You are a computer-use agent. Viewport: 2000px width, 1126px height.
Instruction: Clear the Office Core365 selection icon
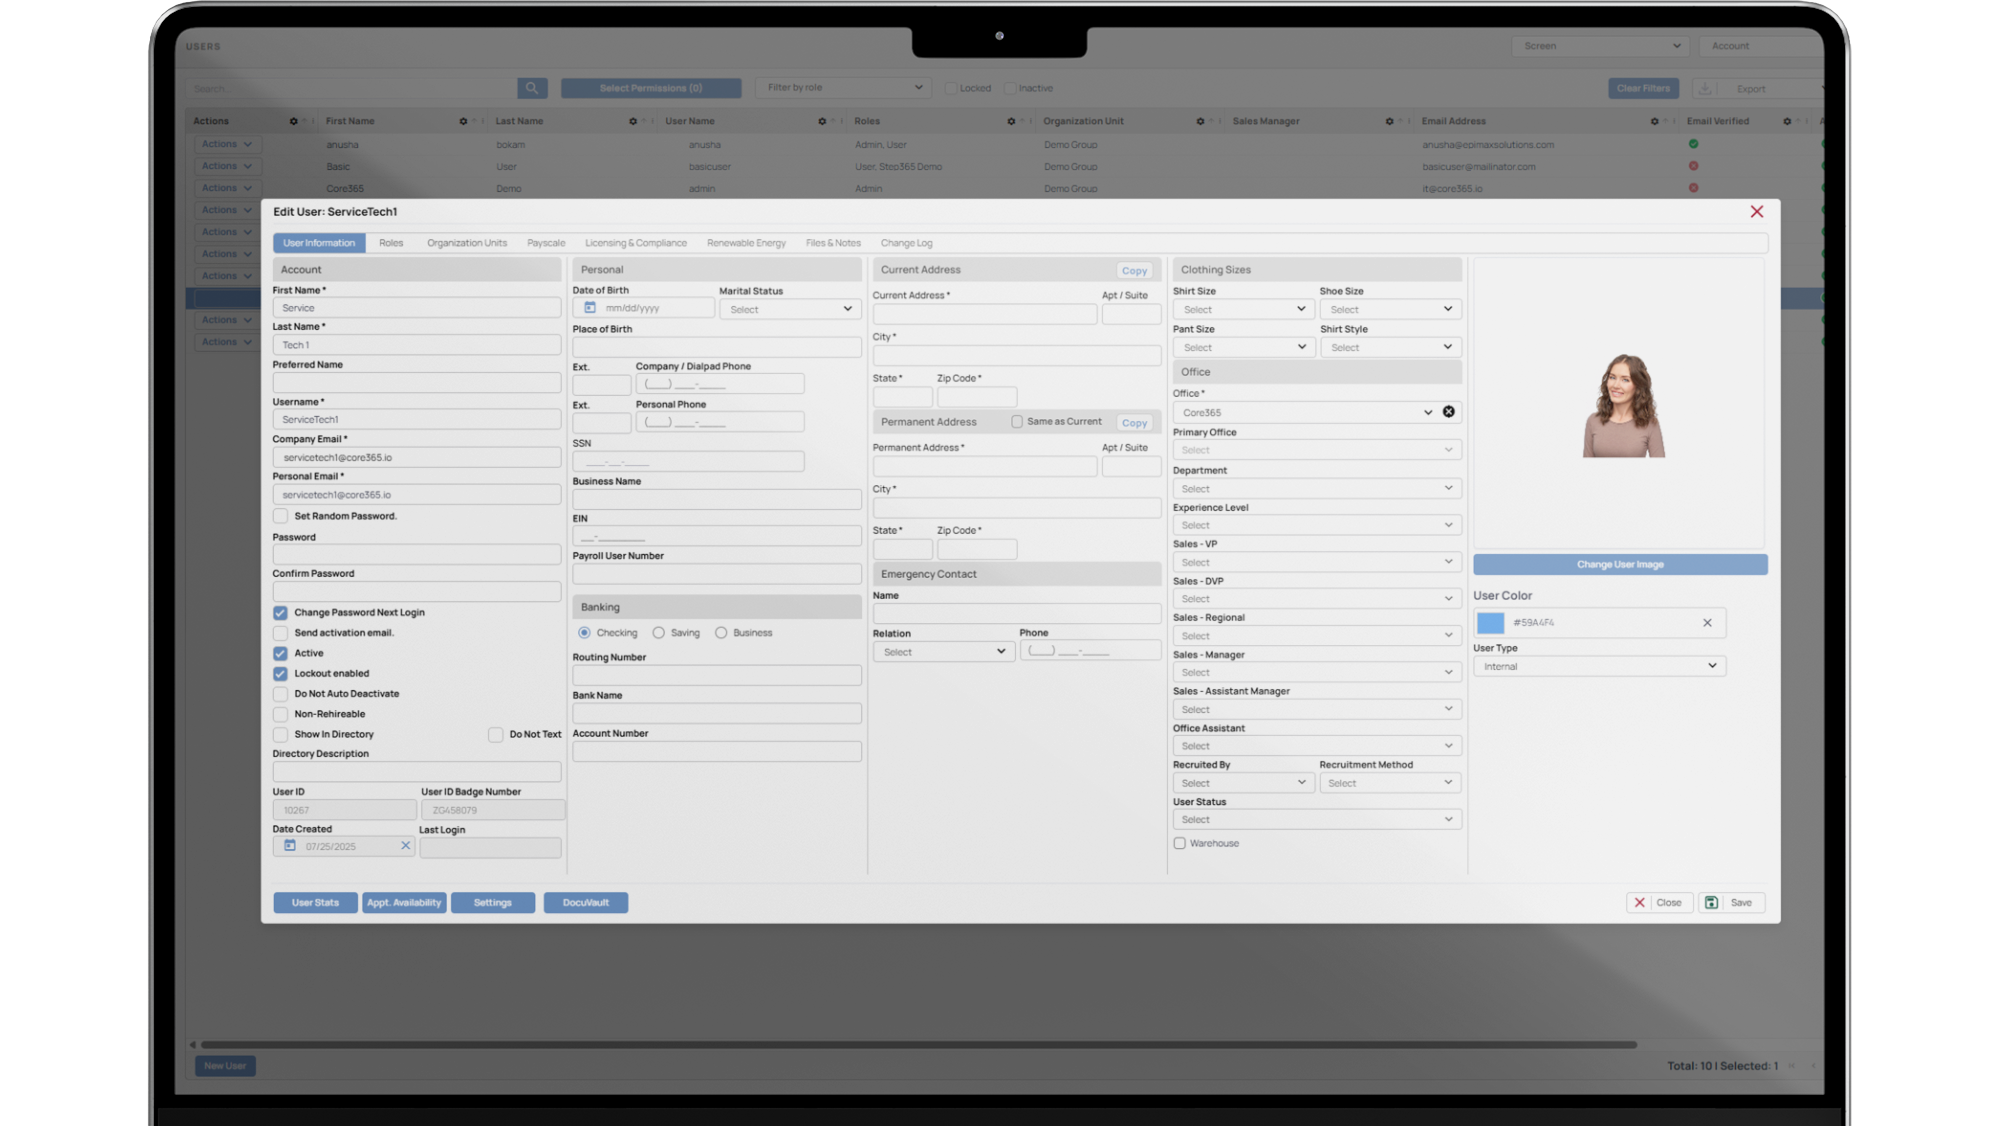pyautogui.click(x=1448, y=412)
